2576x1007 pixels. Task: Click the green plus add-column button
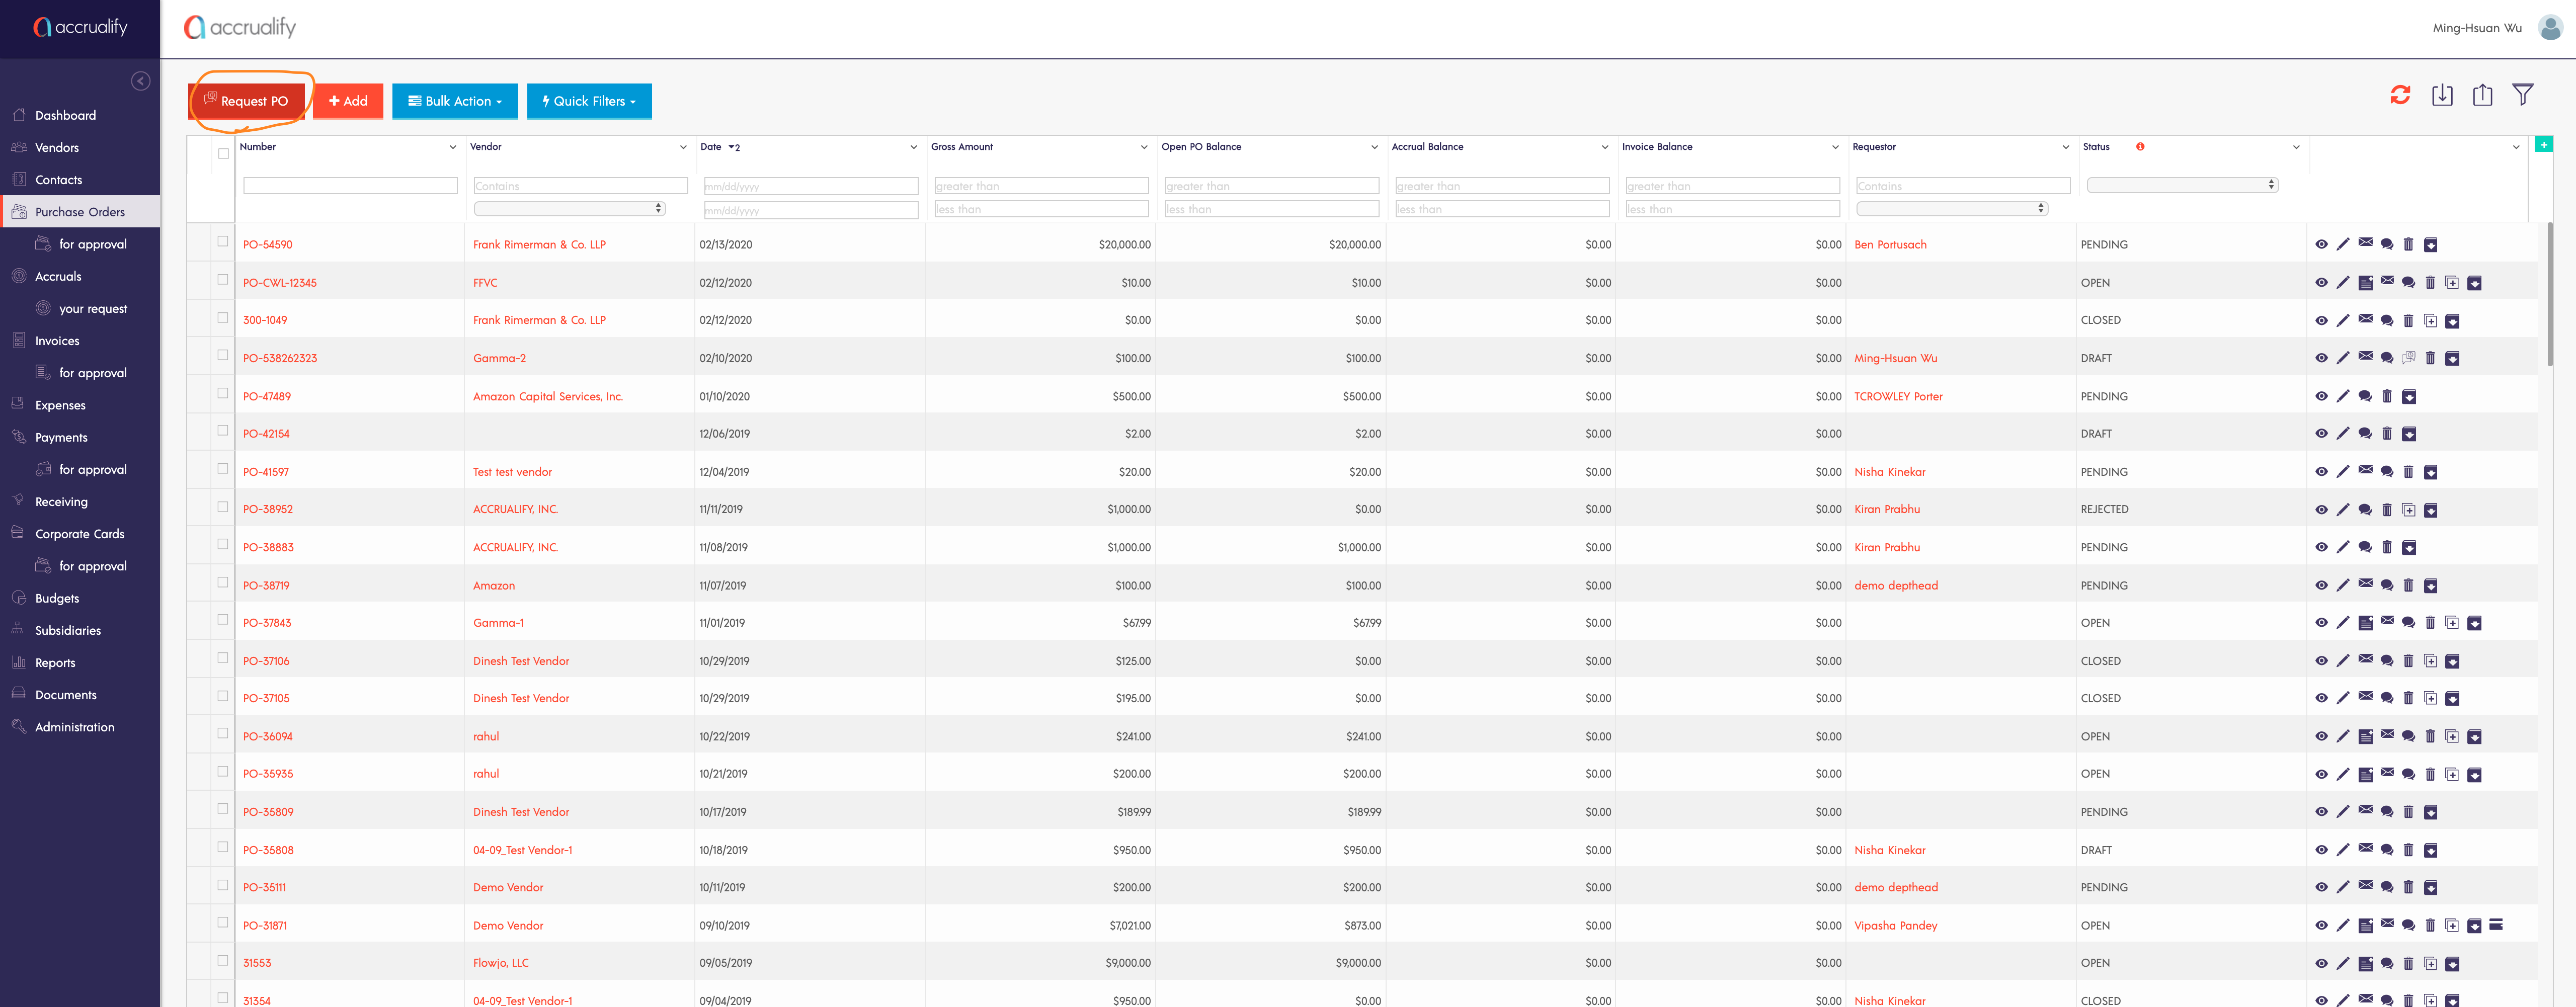click(2543, 145)
